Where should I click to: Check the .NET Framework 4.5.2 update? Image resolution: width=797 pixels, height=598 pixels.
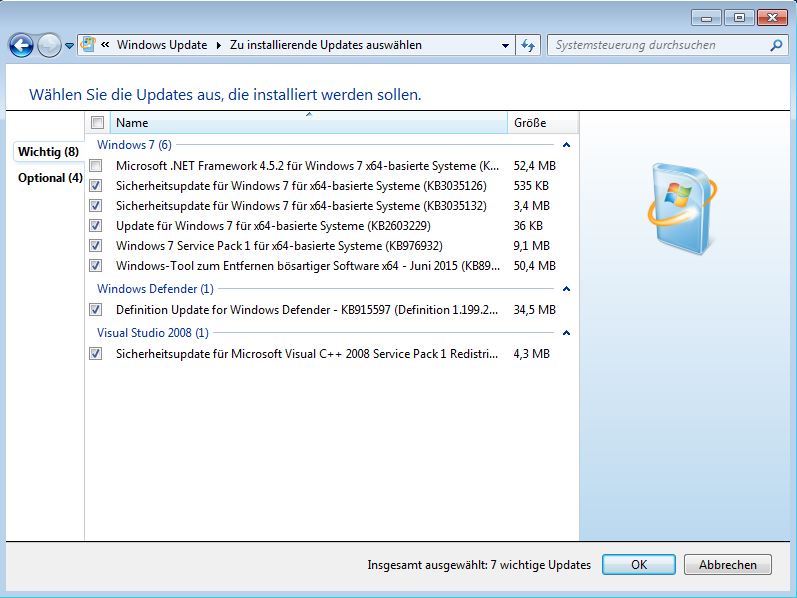click(96, 166)
